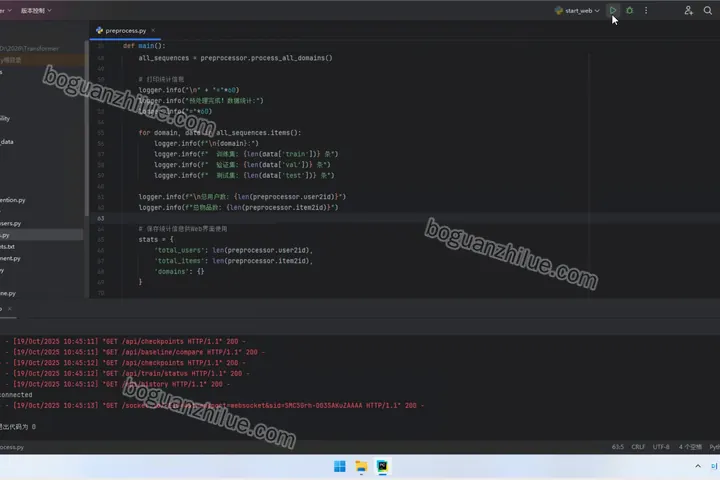Click line number 63 in the gutter
720x480 pixels.
pos(101,218)
